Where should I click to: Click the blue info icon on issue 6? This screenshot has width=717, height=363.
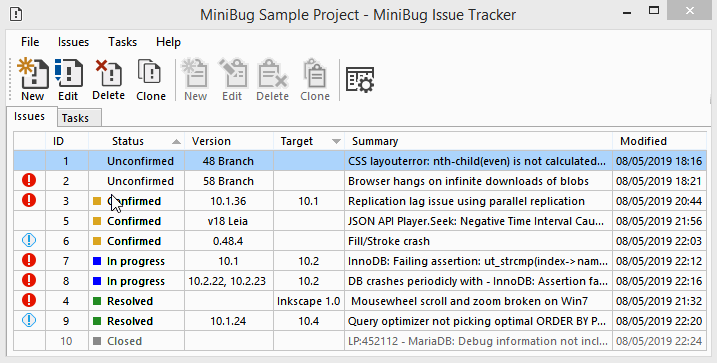pos(29,240)
